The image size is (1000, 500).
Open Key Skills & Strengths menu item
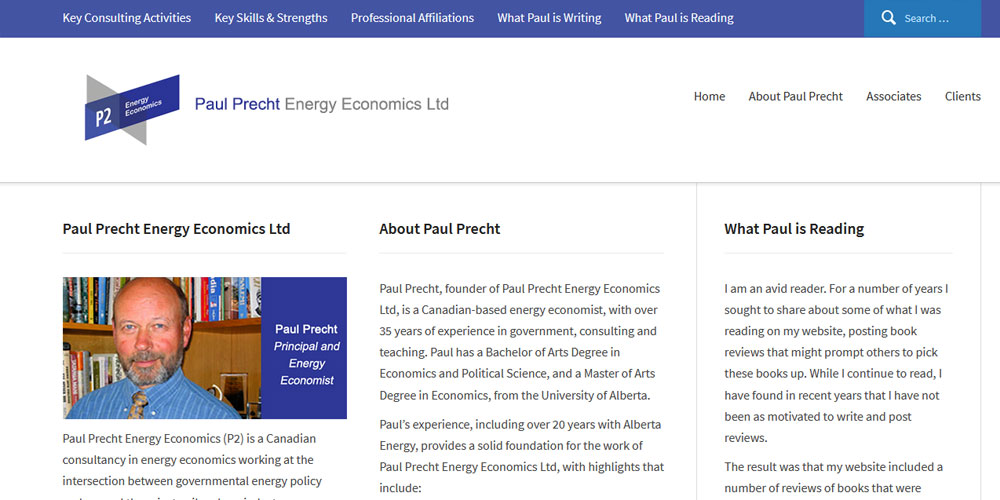click(271, 18)
